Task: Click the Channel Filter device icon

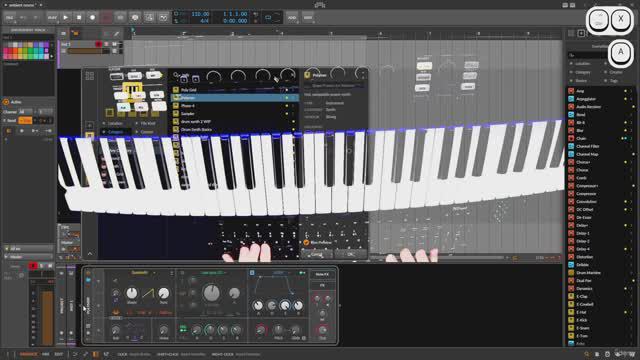Action: coord(571,146)
